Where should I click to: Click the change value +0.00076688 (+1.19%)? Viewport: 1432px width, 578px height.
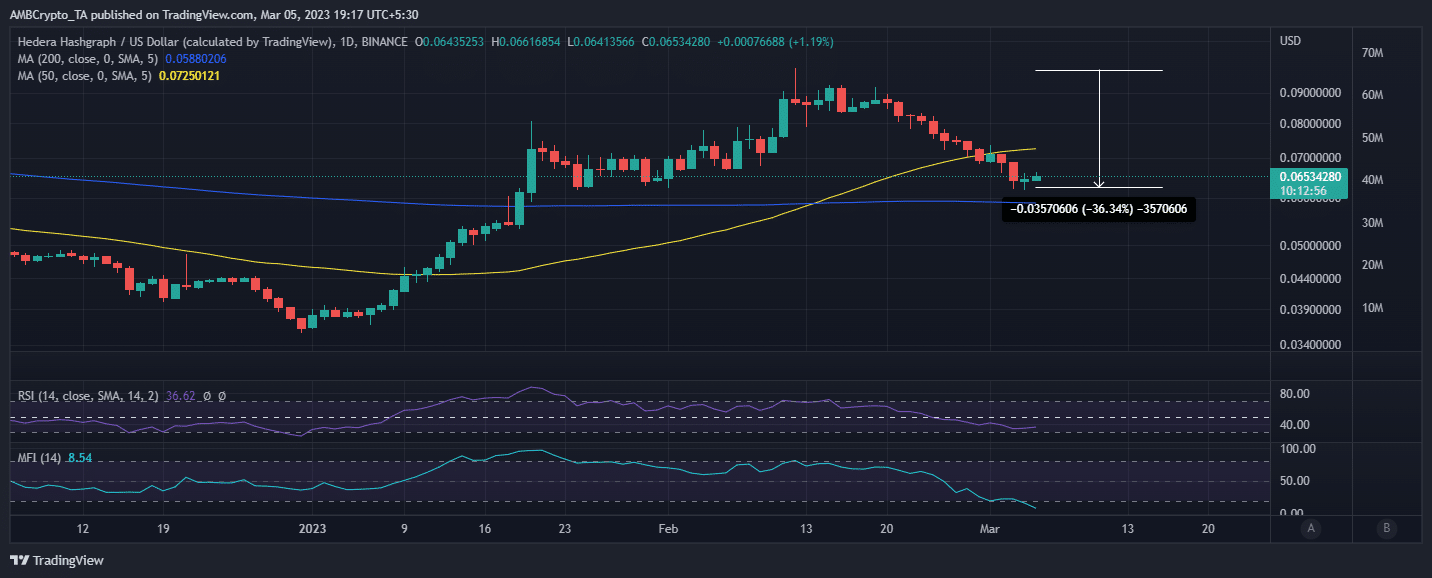(775, 42)
